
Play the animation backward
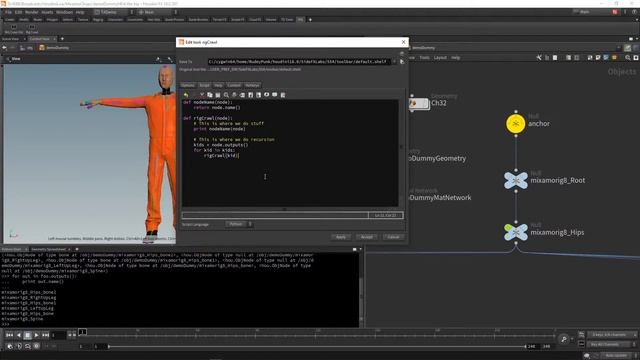click(x=18, y=335)
